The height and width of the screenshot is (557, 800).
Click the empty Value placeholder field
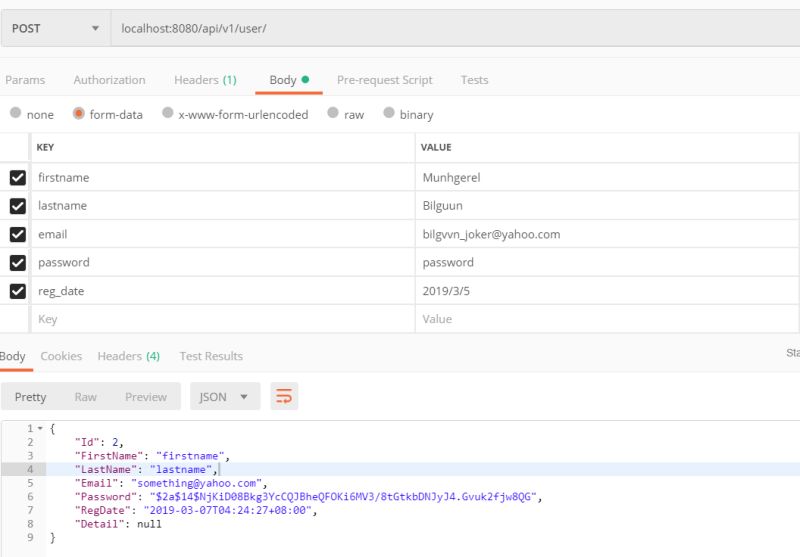[607, 319]
